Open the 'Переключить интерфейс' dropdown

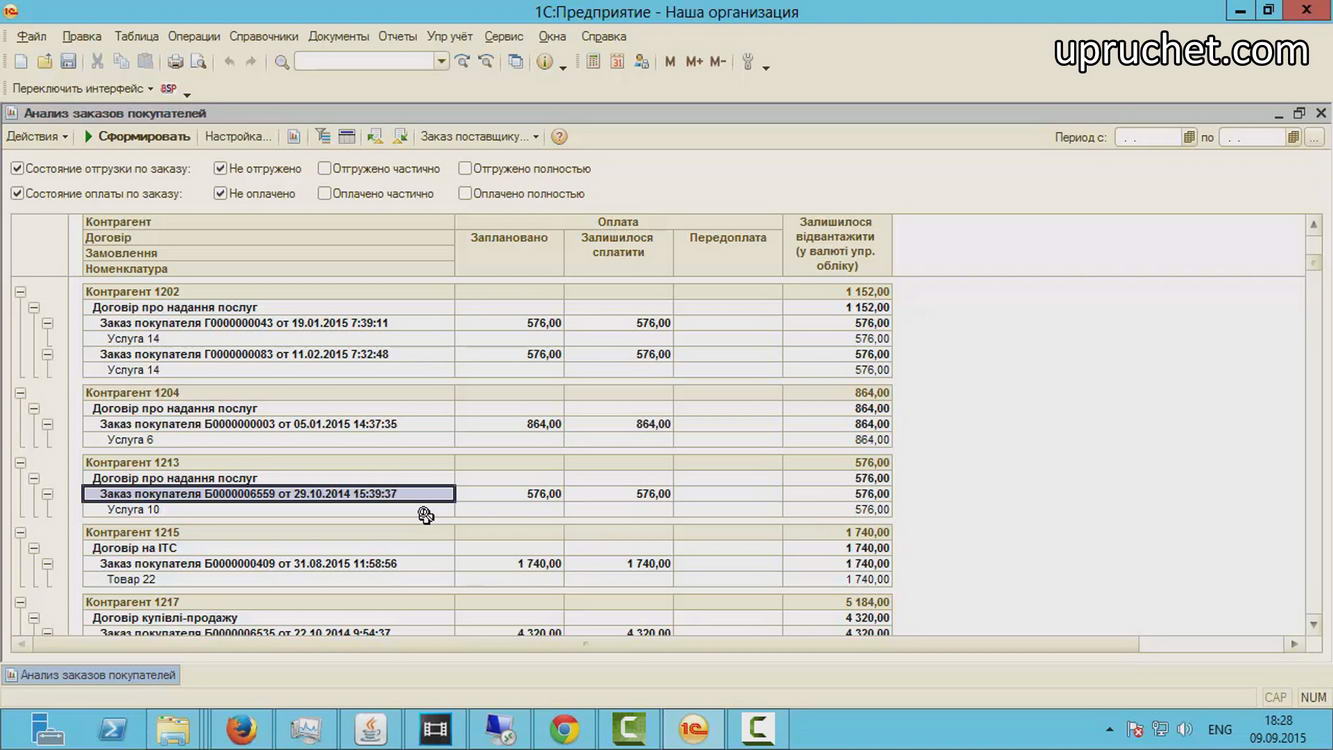(83, 89)
